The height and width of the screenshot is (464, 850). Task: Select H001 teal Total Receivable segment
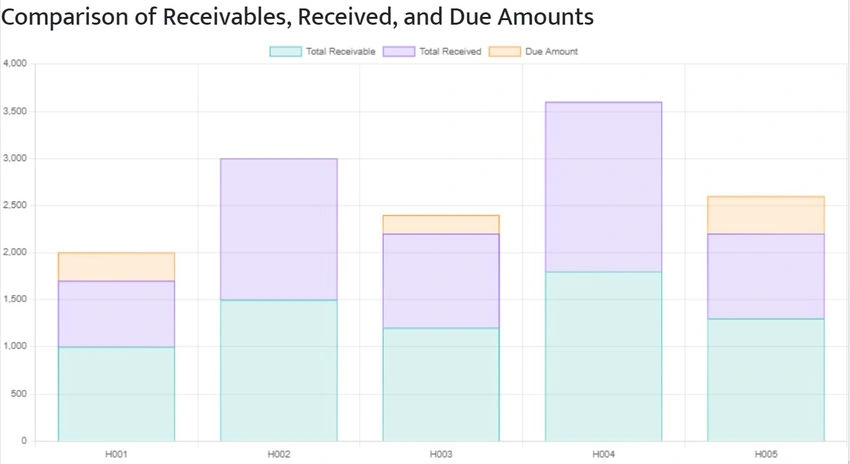coord(117,394)
